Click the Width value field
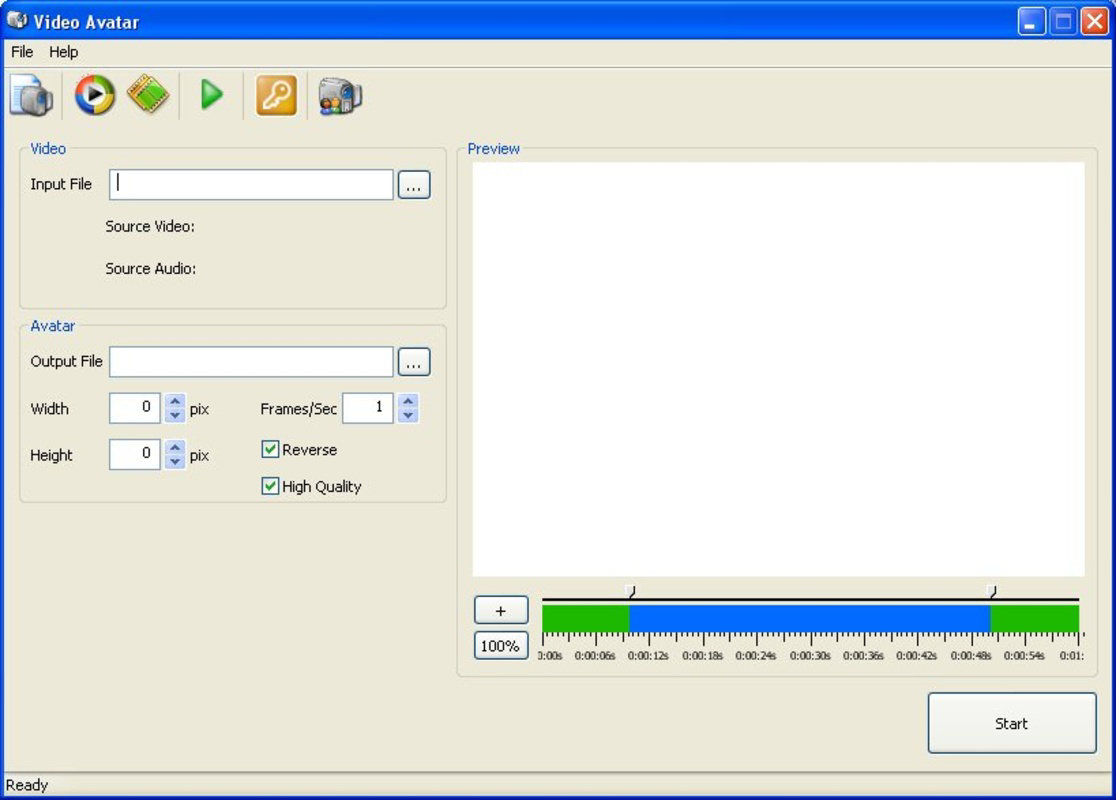The width and height of the screenshot is (1116, 800). [x=135, y=408]
